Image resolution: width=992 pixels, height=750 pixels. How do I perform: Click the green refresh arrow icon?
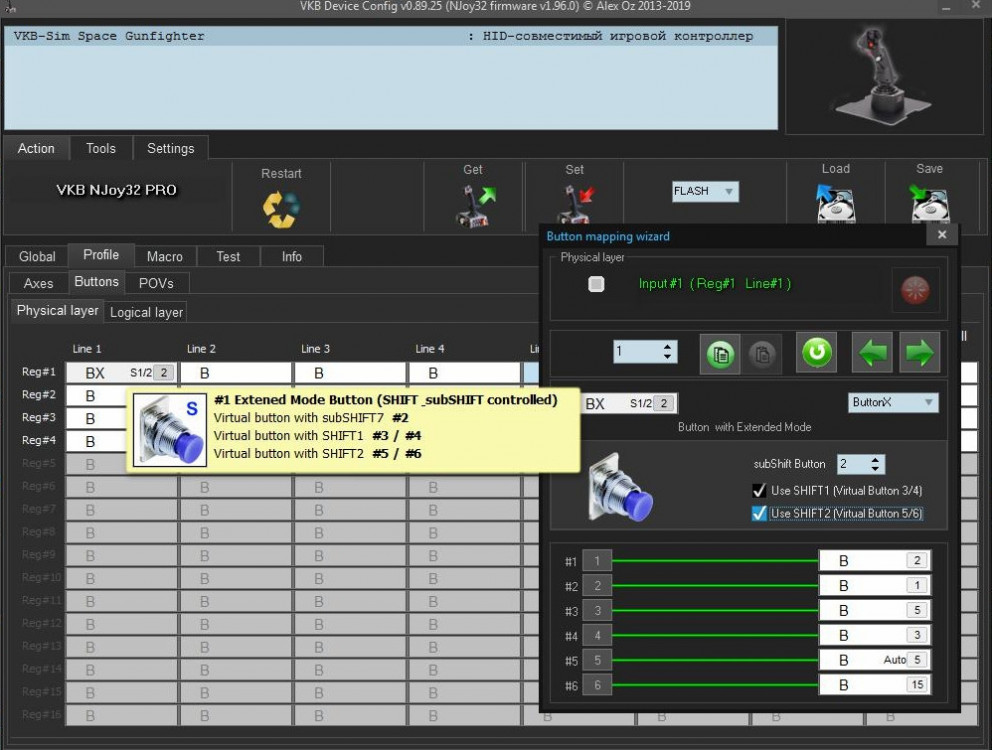(817, 352)
